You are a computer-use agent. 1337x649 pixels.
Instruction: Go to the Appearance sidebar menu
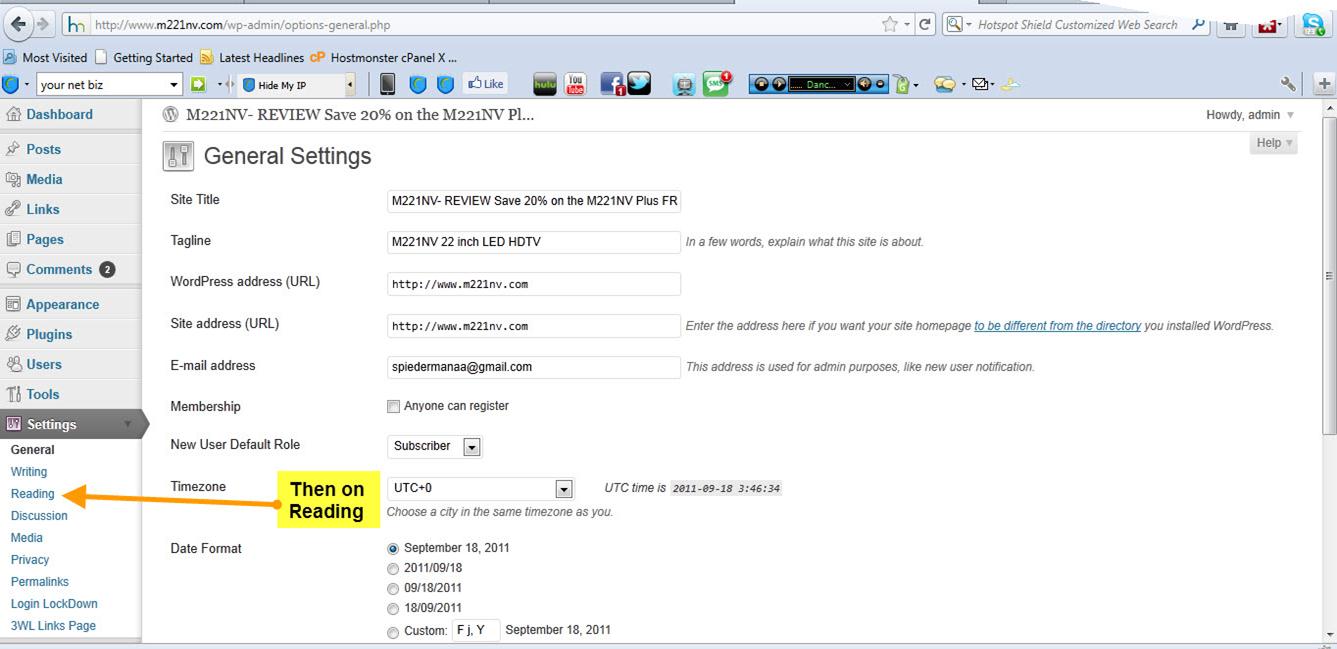click(x=62, y=304)
